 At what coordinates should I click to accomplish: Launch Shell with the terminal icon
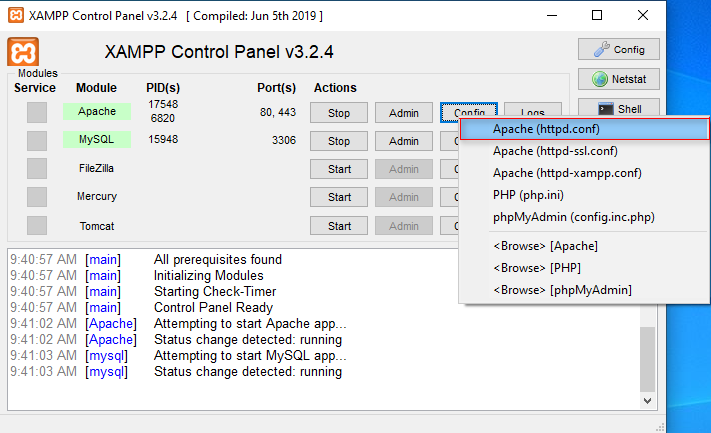618,109
